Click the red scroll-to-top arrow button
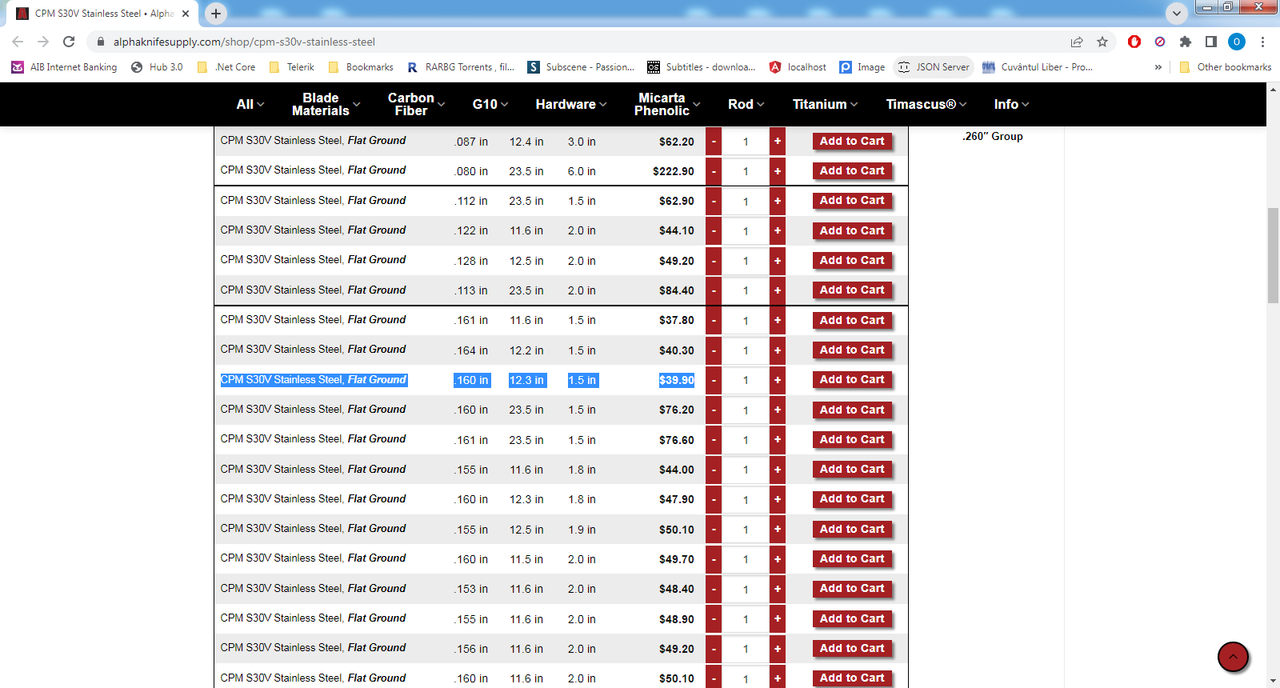The image size is (1280, 688). tap(1233, 657)
